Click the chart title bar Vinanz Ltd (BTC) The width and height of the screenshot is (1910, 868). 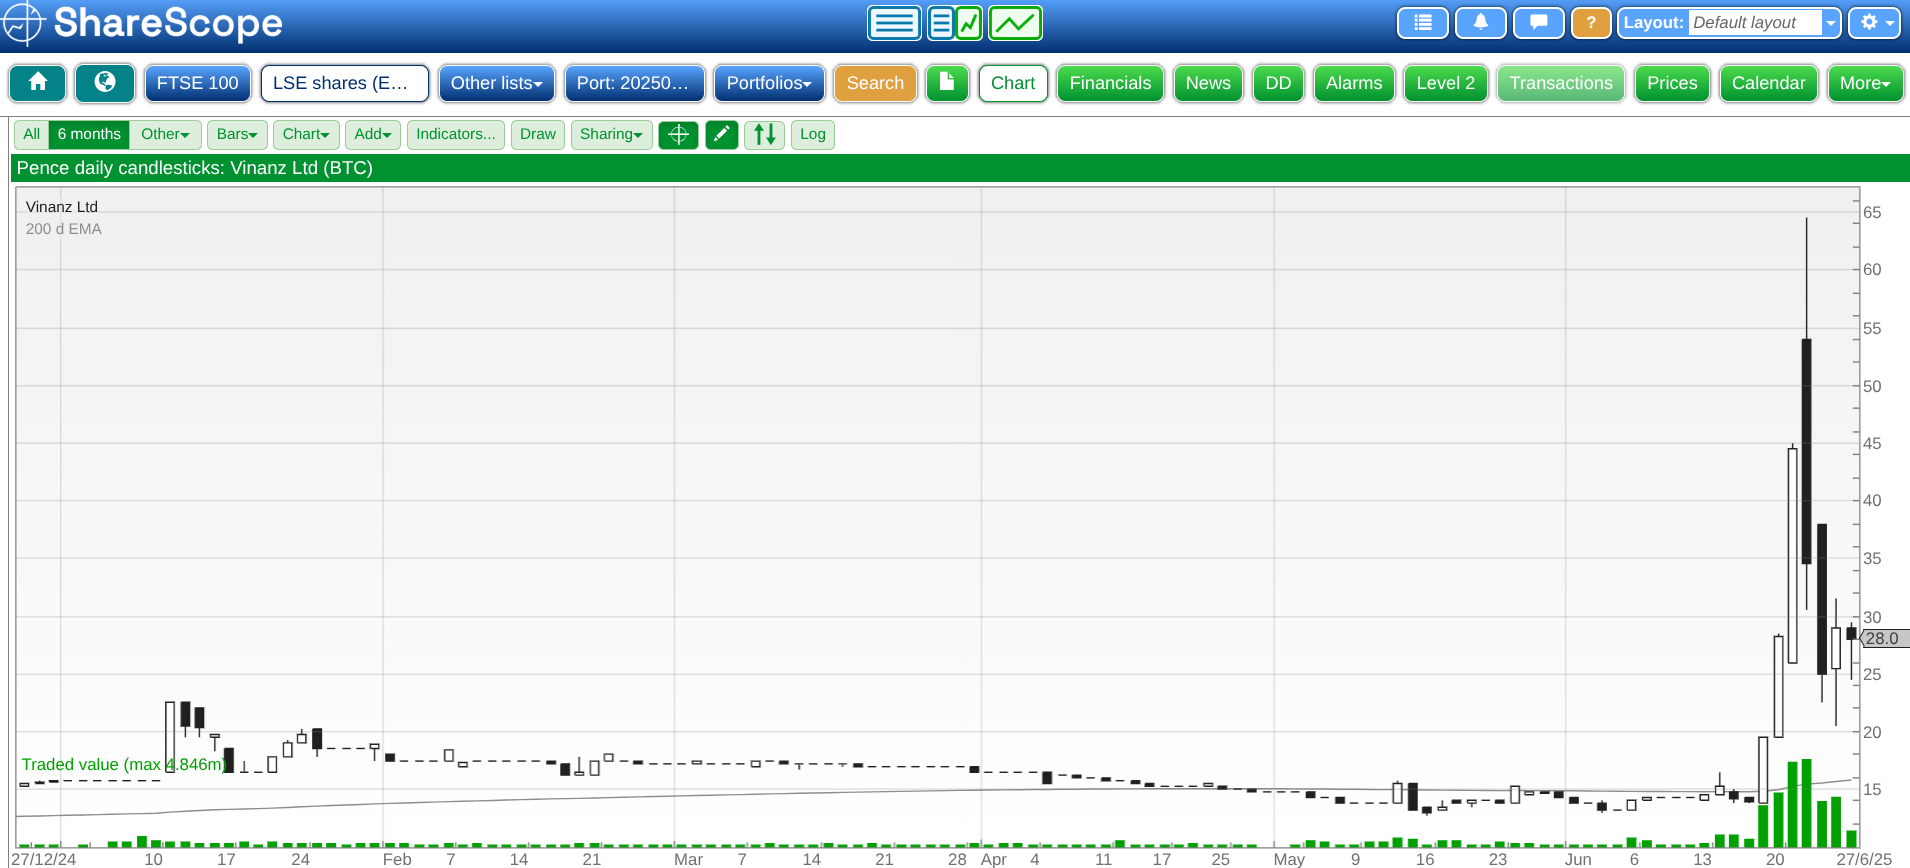click(960, 168)
